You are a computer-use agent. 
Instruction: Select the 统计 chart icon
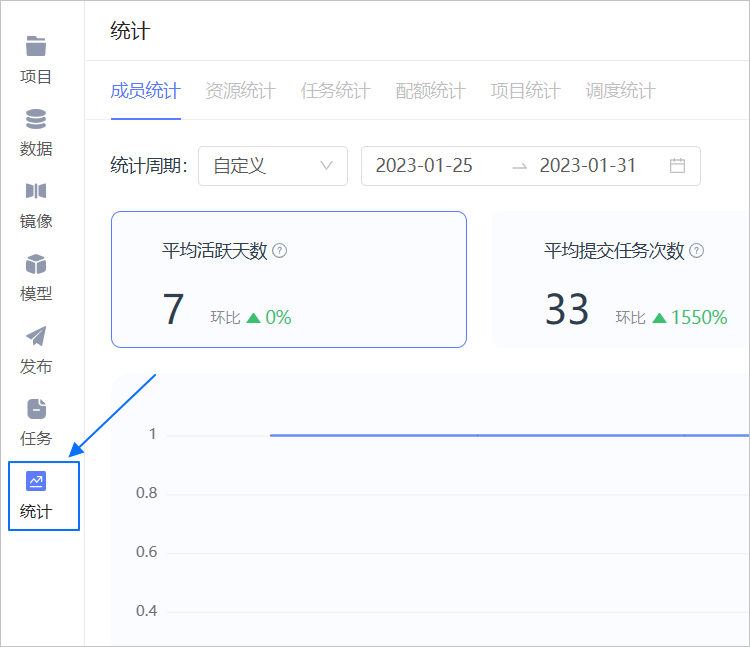pos(36,481)
